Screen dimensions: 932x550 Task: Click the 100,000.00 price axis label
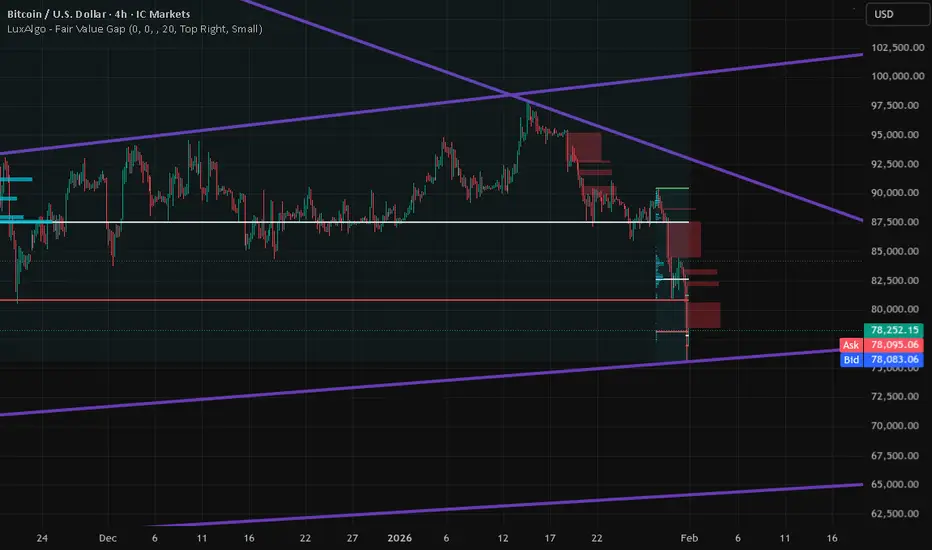(x=897, y=76)
